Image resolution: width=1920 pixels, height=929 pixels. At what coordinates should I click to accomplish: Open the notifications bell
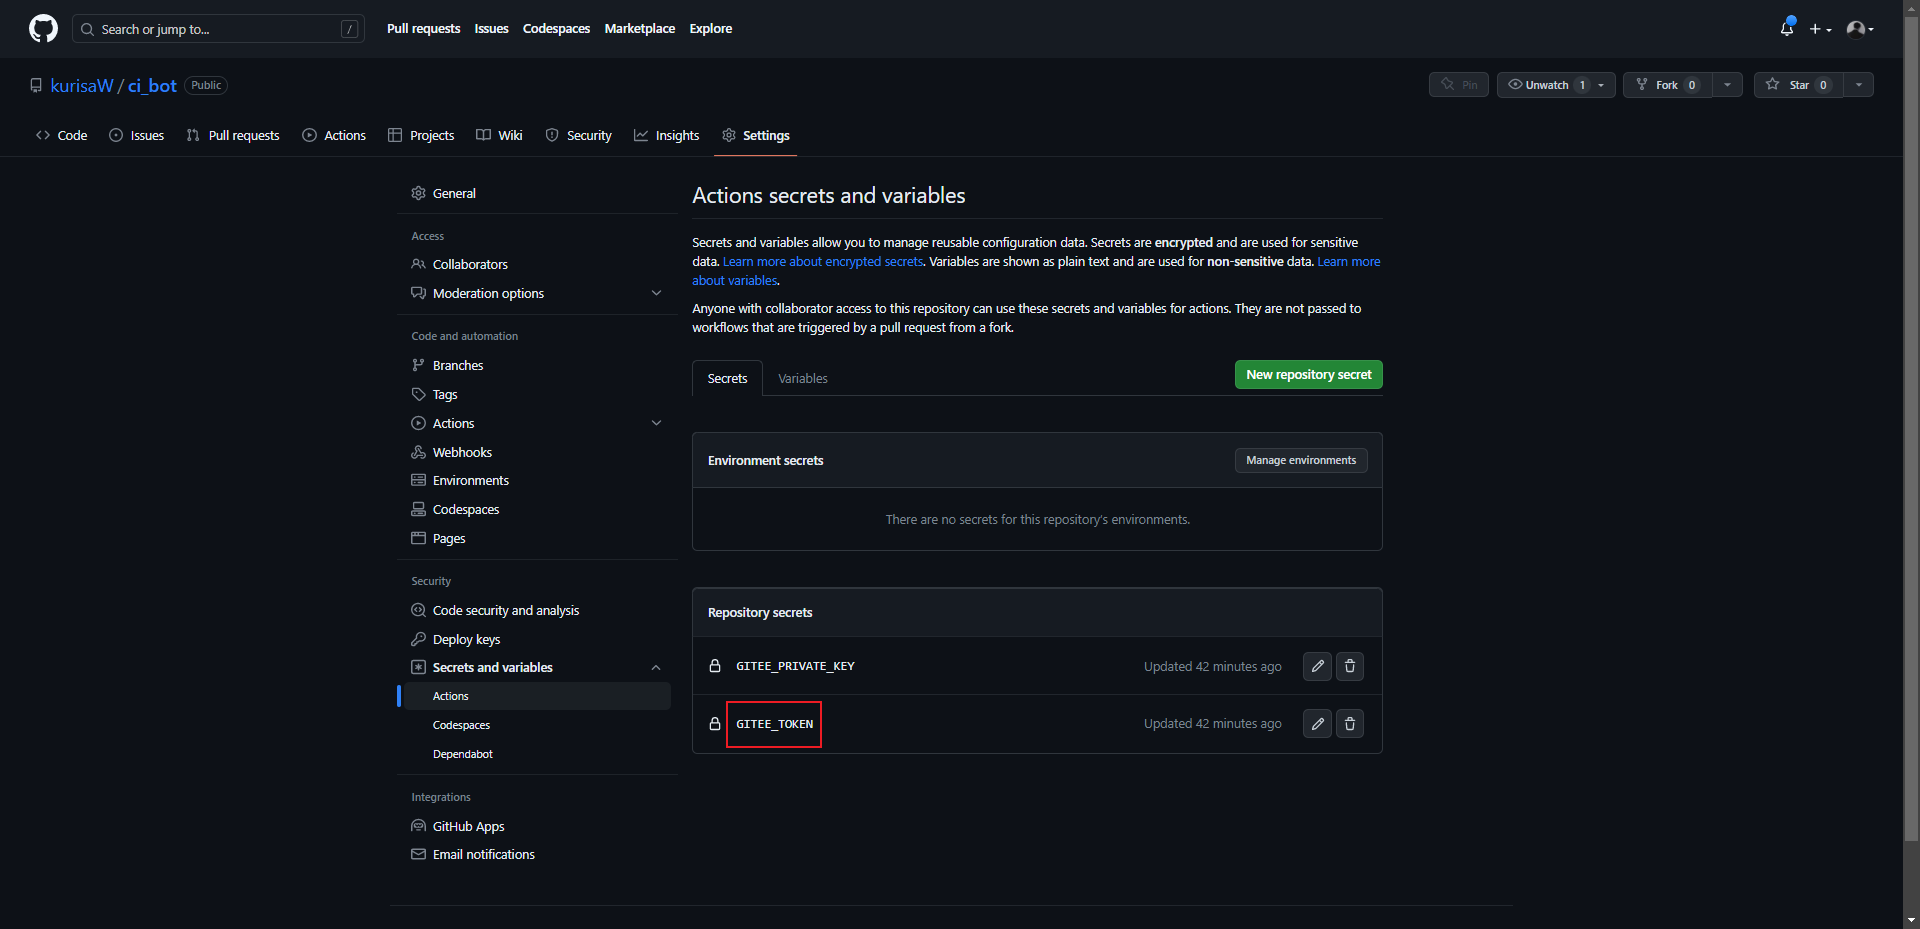[x=1787, y=28]
